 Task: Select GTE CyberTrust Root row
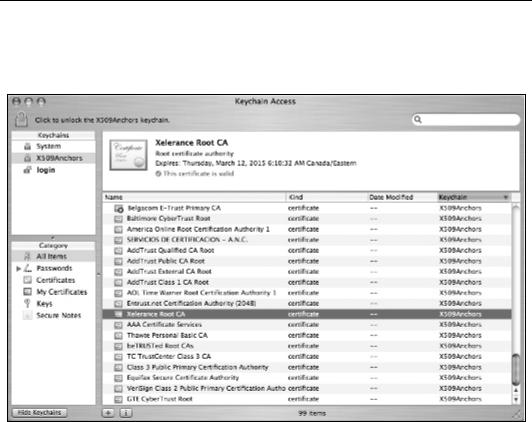click(x=307, y=399)
